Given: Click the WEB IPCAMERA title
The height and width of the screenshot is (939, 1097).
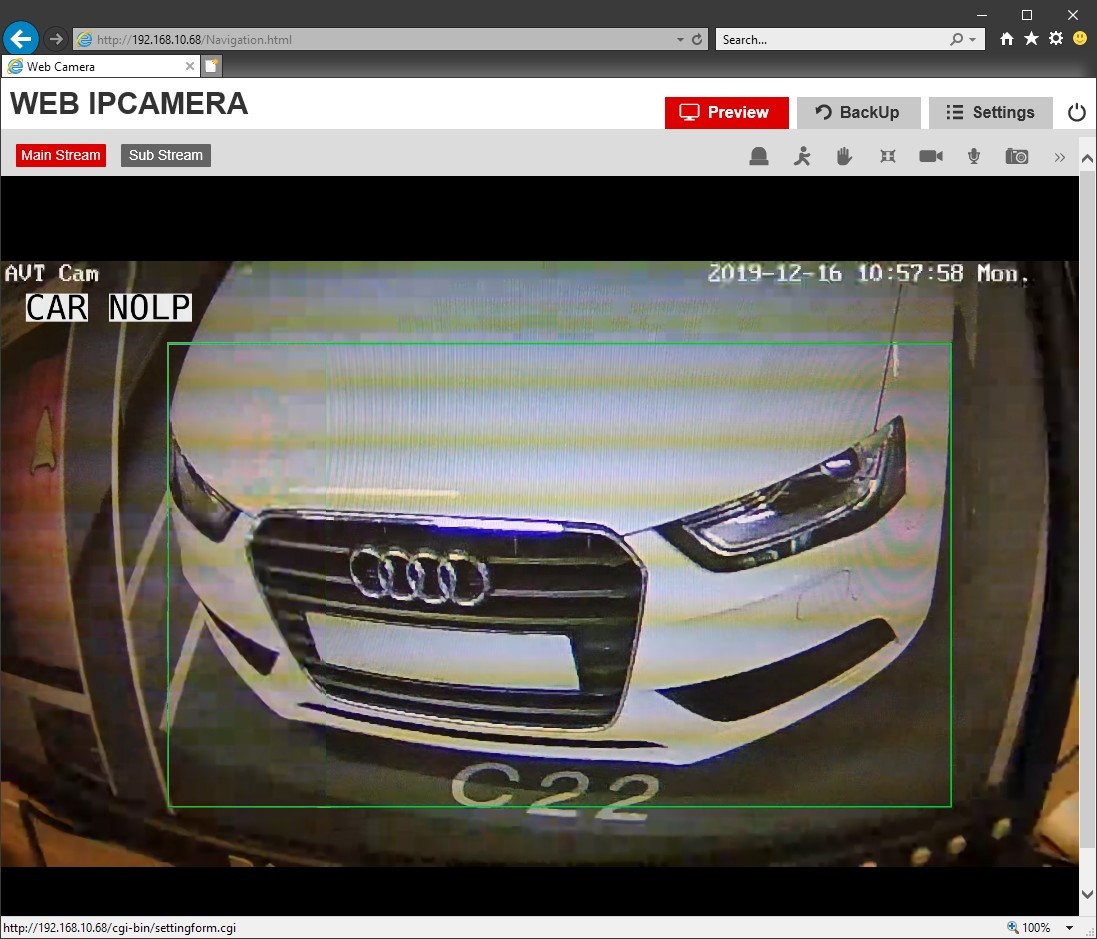Looking at the screenshot, I should point(129,104).
